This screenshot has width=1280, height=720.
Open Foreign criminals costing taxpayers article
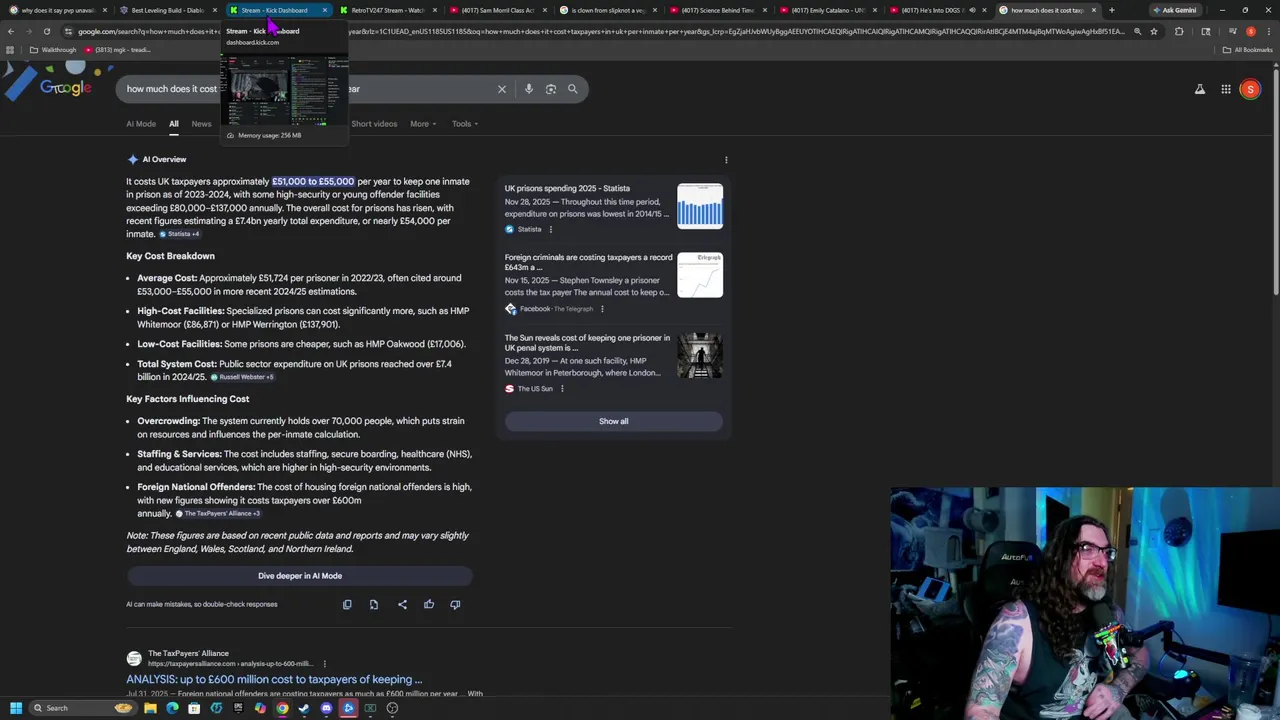pos(588,262)
